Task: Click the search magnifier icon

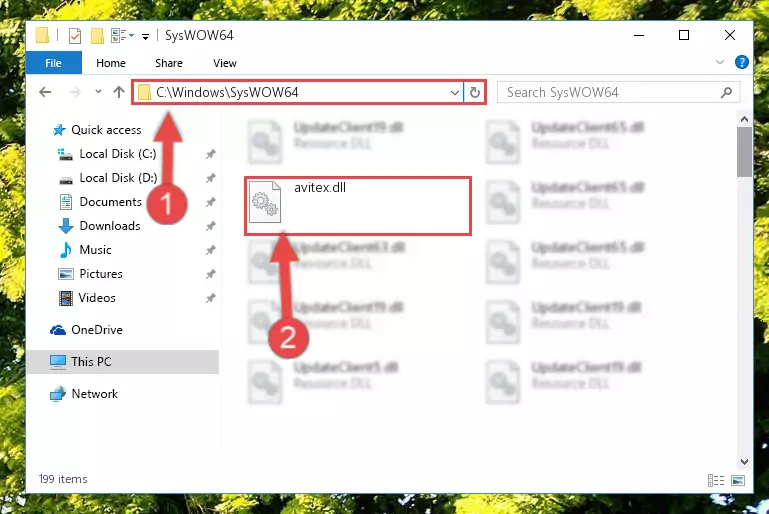Action: pyautogui.click(x=726, y=92)
